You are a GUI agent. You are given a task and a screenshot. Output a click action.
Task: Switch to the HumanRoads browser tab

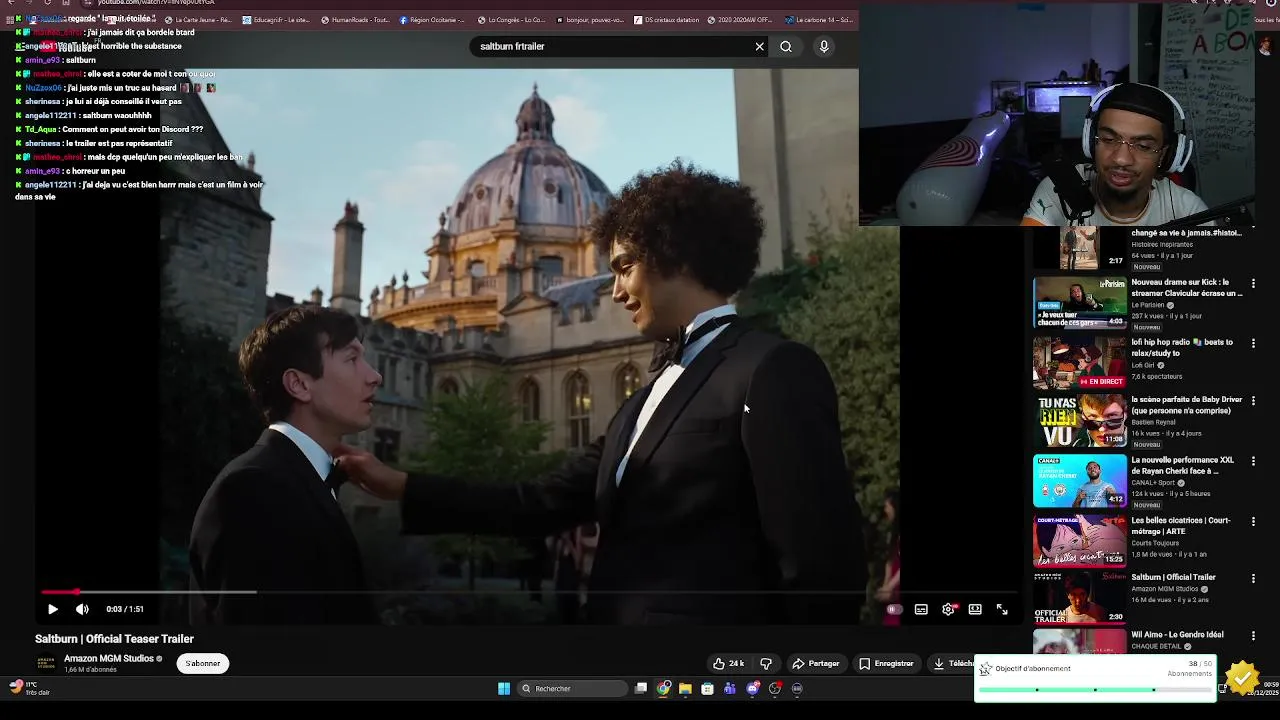coord(353,19)
